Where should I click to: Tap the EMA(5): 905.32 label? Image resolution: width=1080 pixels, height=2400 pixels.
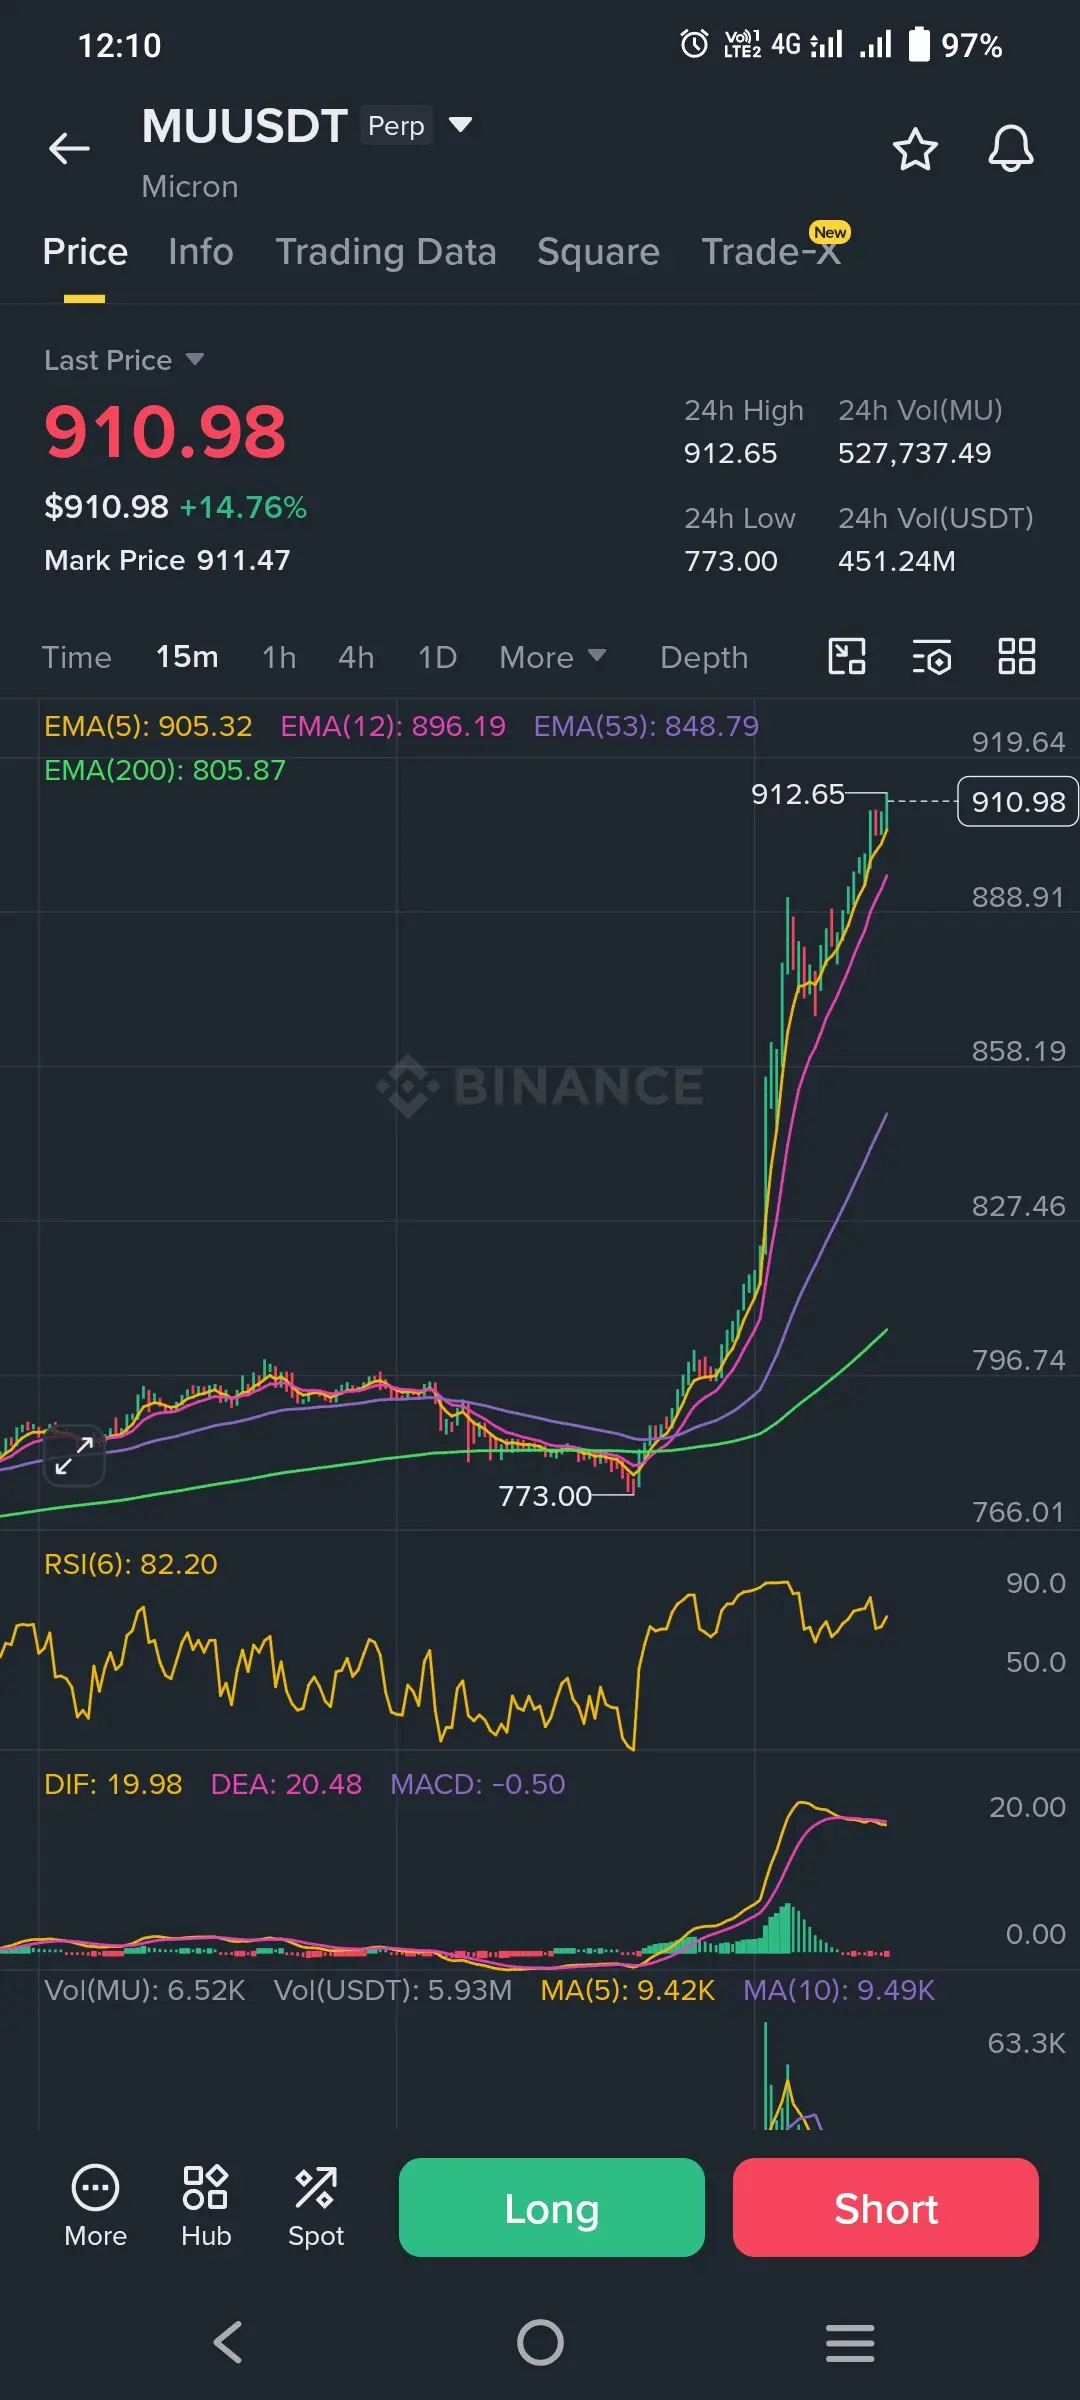click(x=148, y=726)
